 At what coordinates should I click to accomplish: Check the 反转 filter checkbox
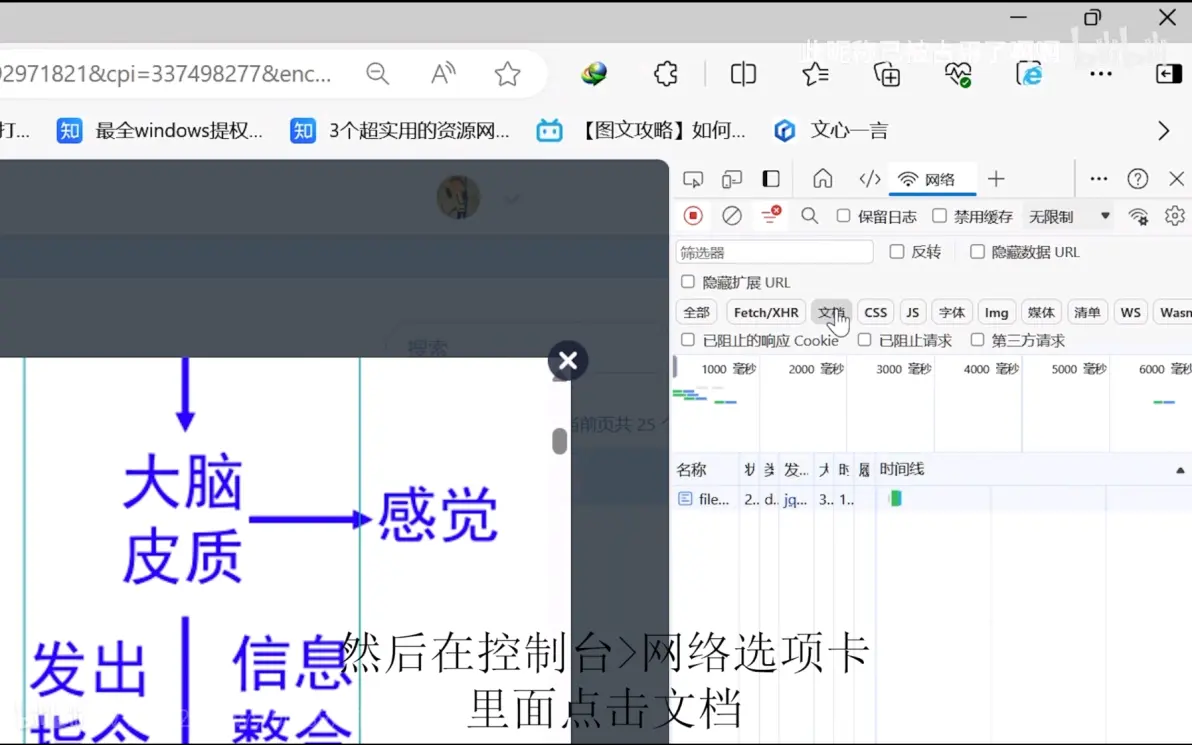coord(897,252)
